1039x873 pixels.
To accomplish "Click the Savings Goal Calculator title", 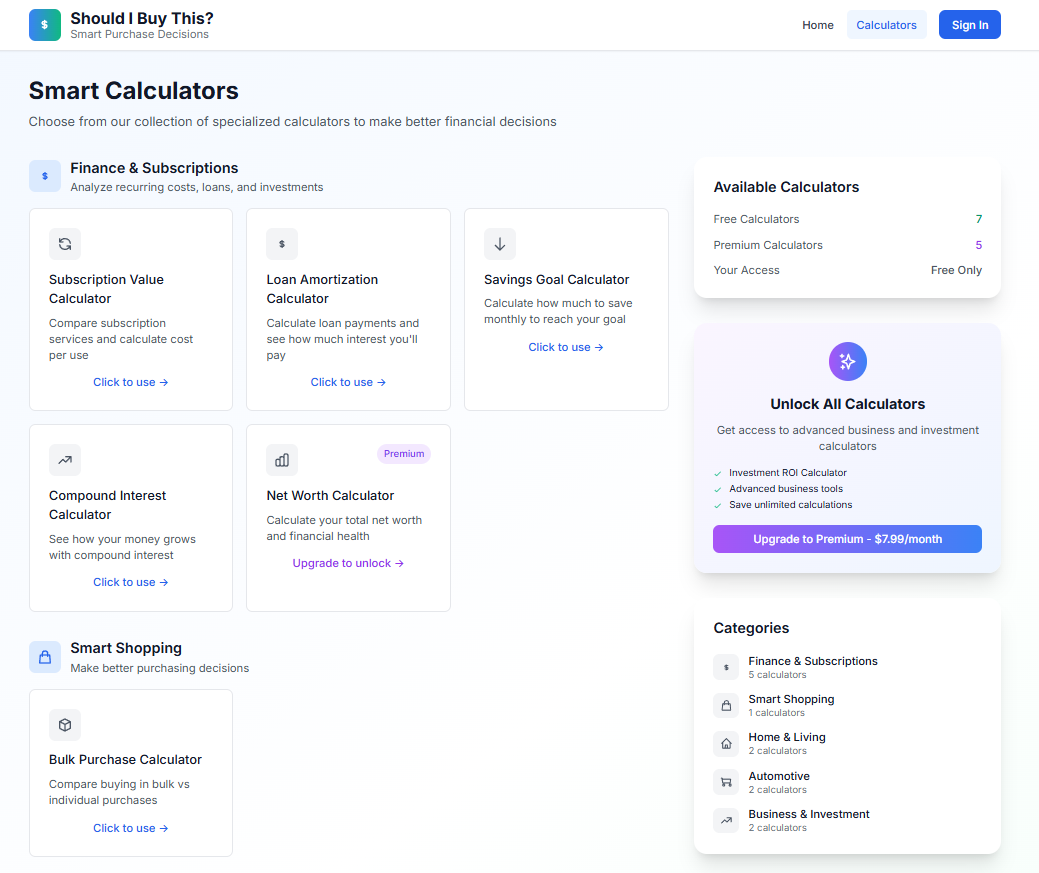I will pyautogui.click(x=556, y=280).
